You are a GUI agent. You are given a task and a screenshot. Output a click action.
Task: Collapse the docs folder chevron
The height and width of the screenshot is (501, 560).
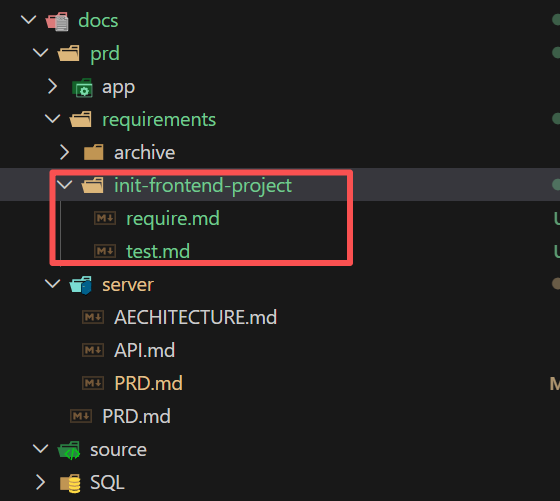[x=29, y=20]
